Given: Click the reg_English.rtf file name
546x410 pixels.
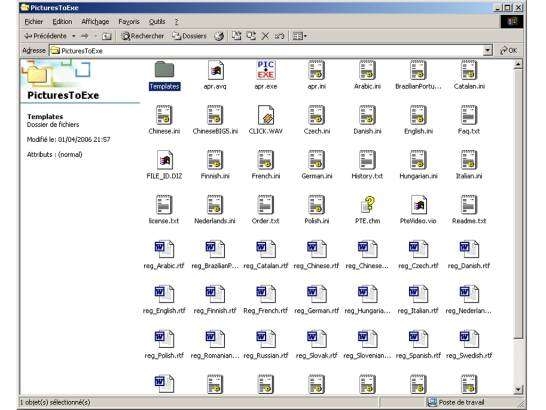Looking at the screenshot, I should (x=164, y=311).
